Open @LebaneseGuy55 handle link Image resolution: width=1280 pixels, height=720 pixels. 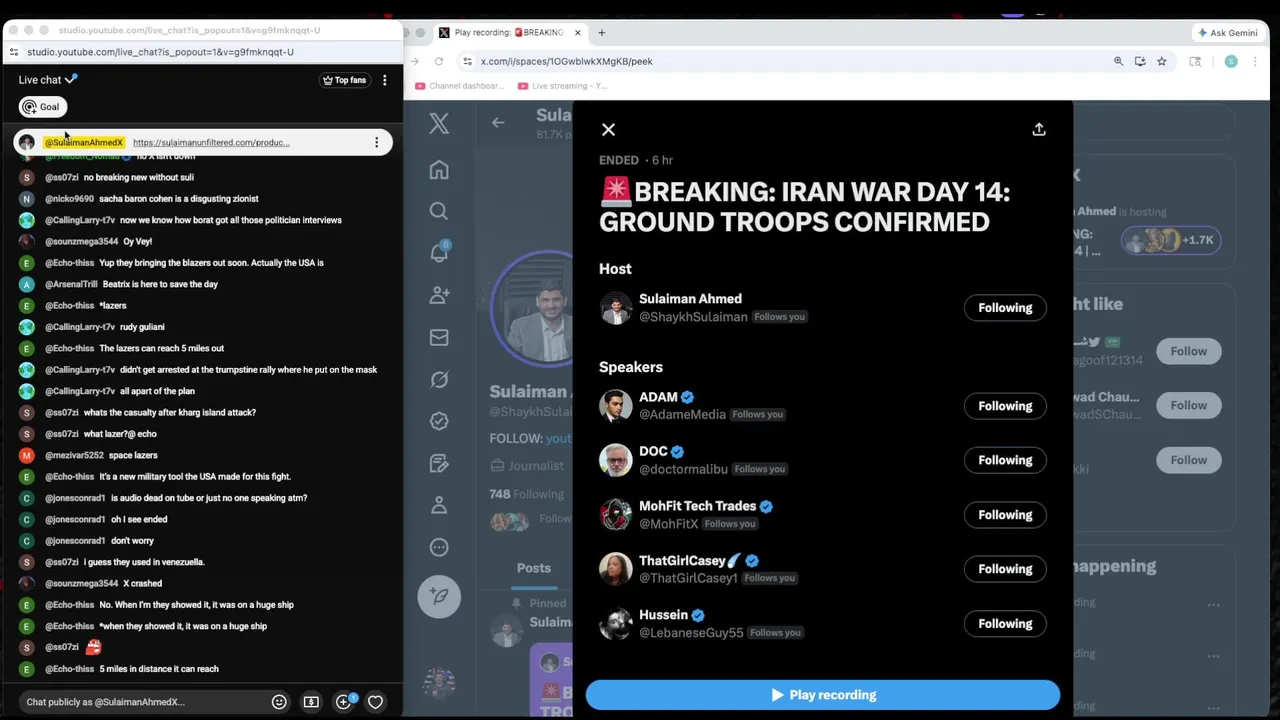click(x=691, y=633)
